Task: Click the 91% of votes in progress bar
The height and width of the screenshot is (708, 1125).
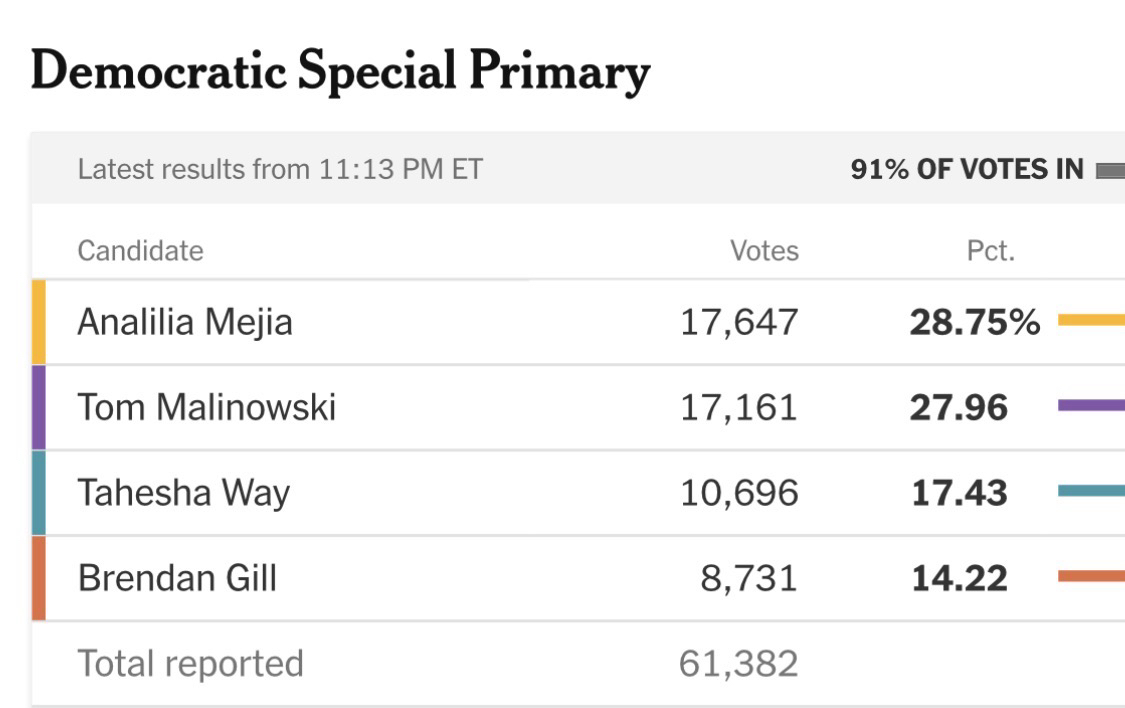Action: [1110, 170]
